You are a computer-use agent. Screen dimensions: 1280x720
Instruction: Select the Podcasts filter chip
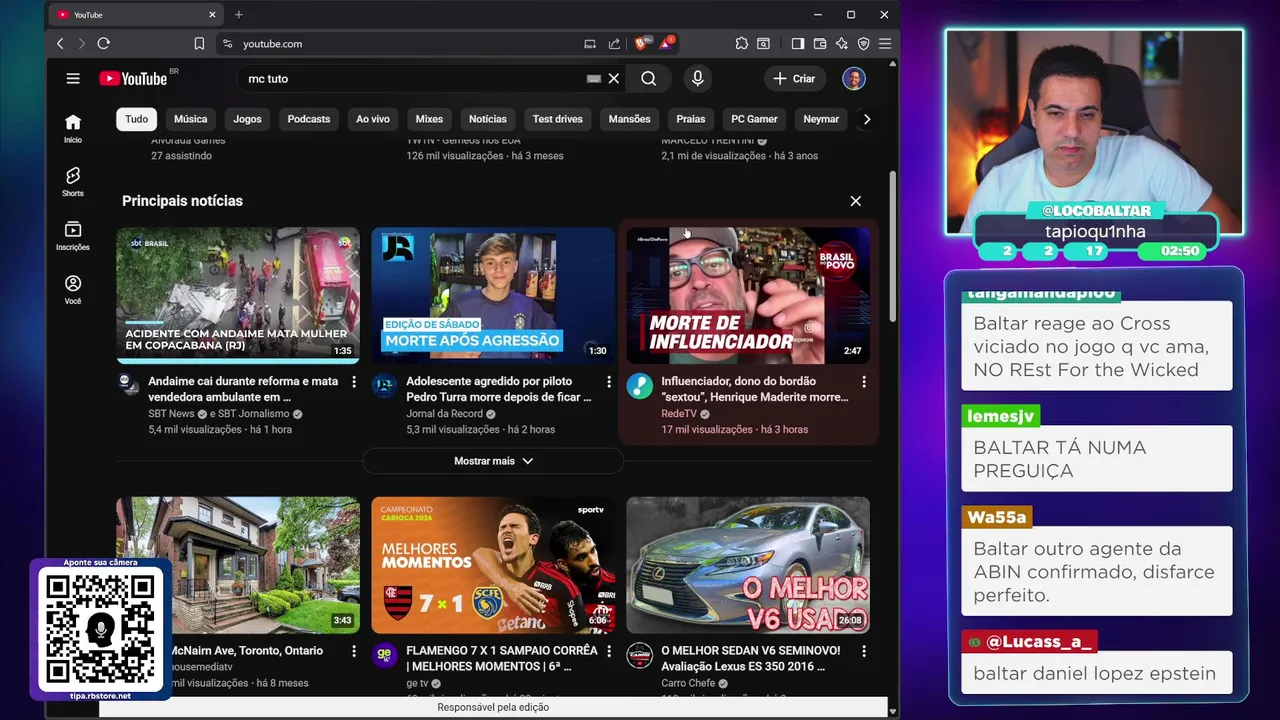click(309, 119)
